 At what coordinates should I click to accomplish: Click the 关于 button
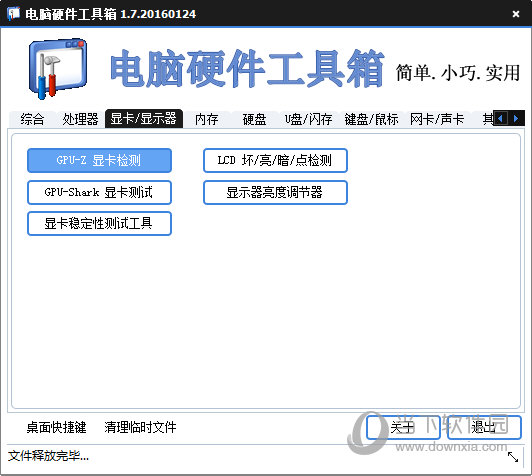pyautogui.click(x=403, y=427)
